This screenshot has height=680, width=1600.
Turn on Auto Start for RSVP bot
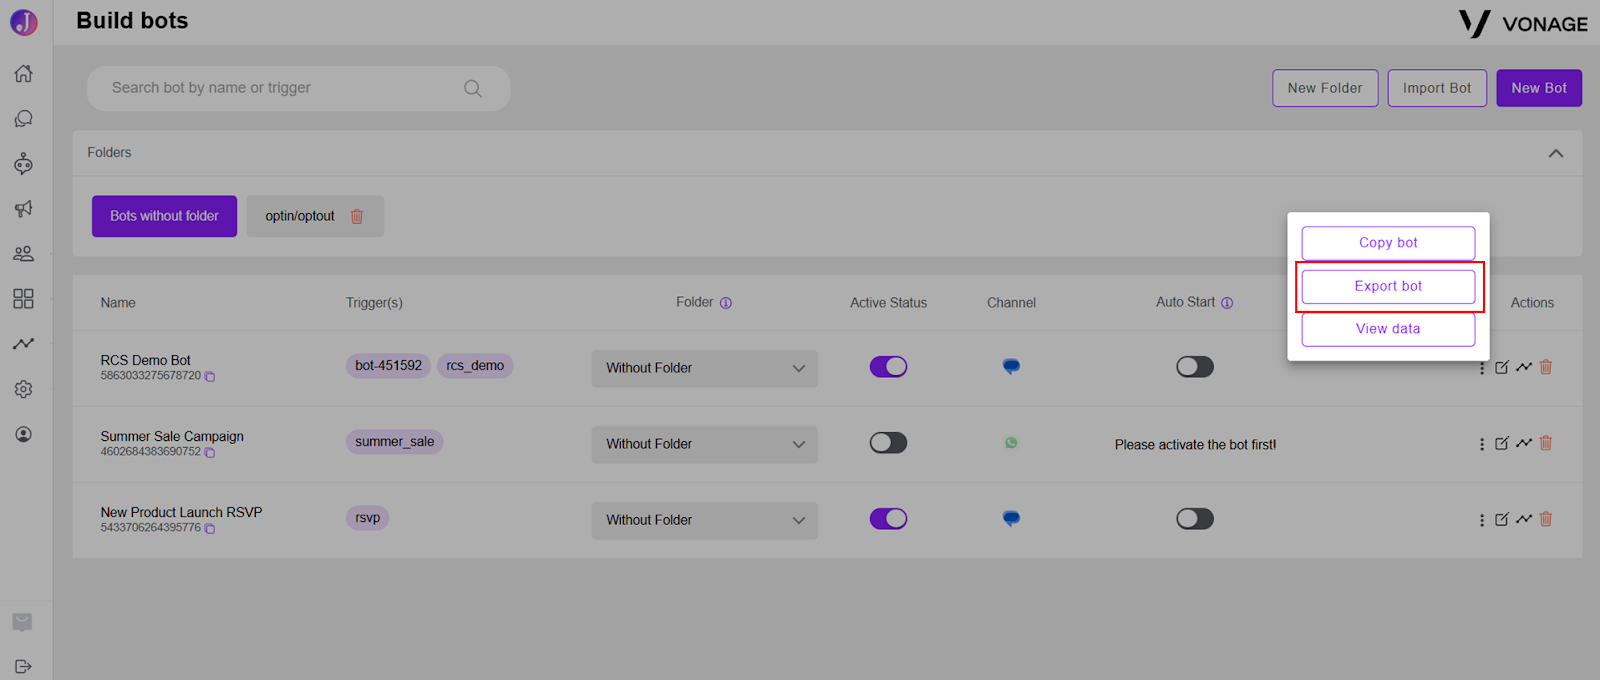click(x=1195, y=519)
